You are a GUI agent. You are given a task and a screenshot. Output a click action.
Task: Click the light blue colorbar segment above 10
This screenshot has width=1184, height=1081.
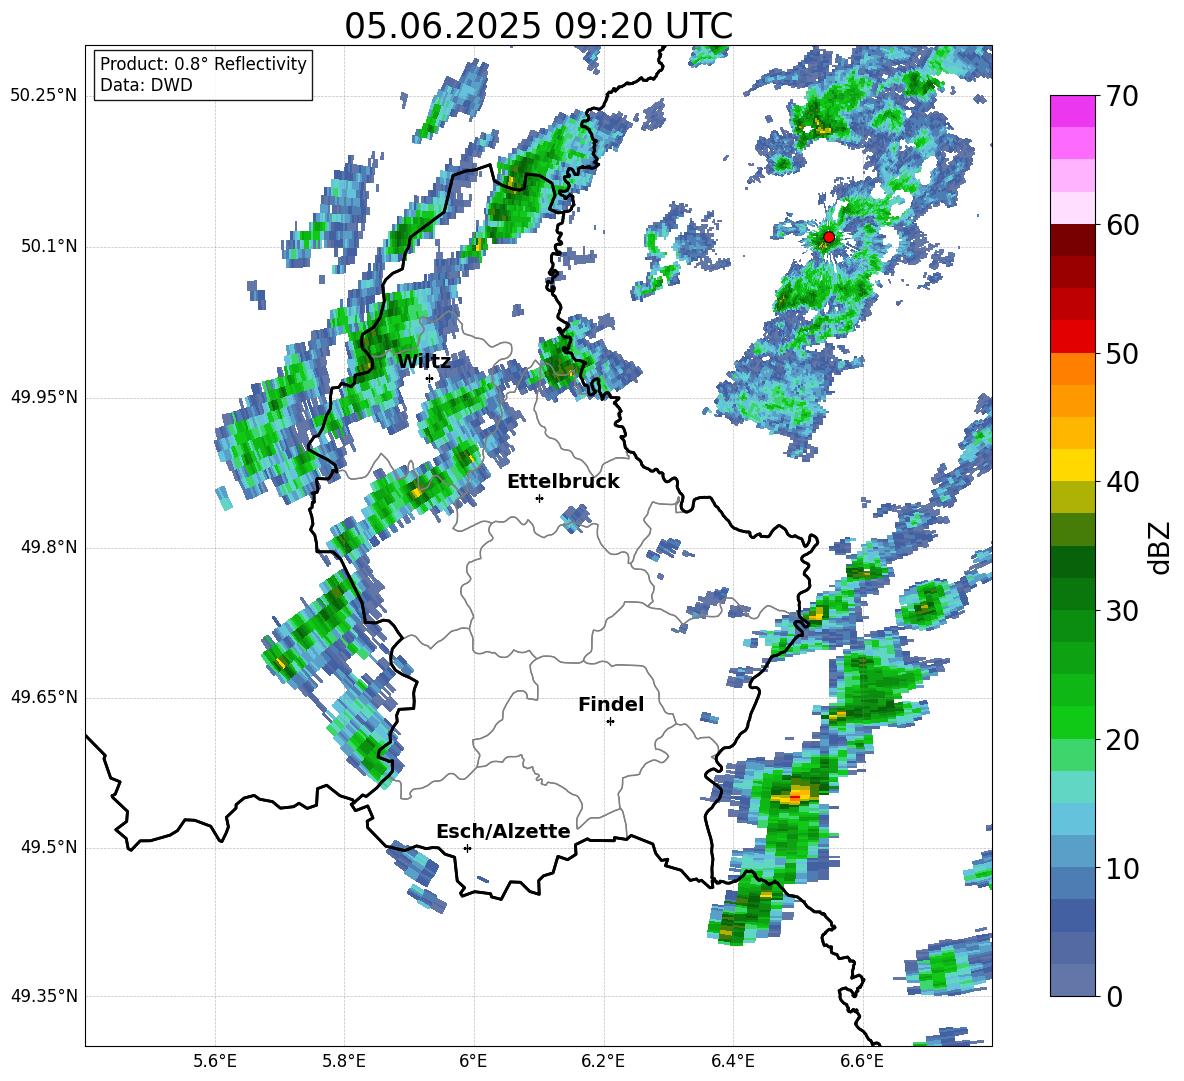pos(1072,820)
